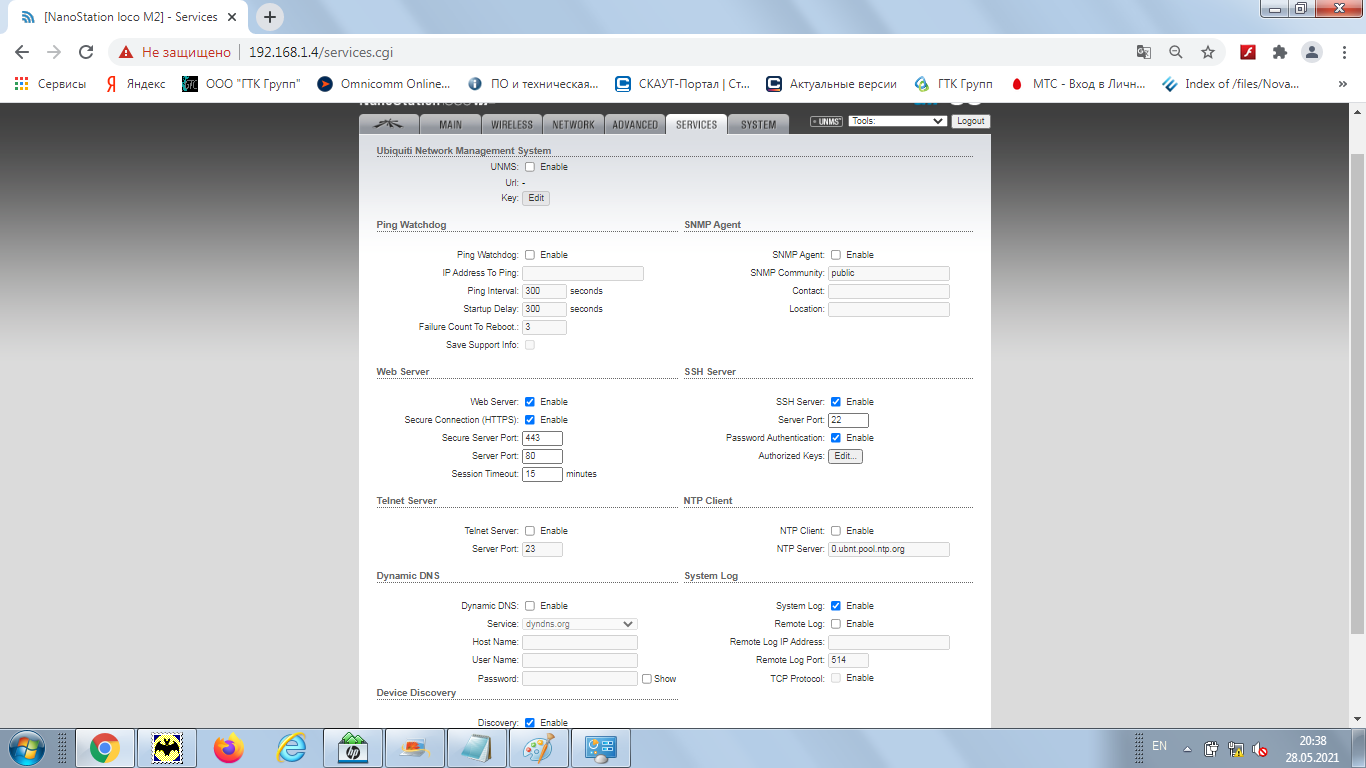Switch to the WIRELESS tab
Viewport: 1366px width, 768px height.
[x=512, y=124]
